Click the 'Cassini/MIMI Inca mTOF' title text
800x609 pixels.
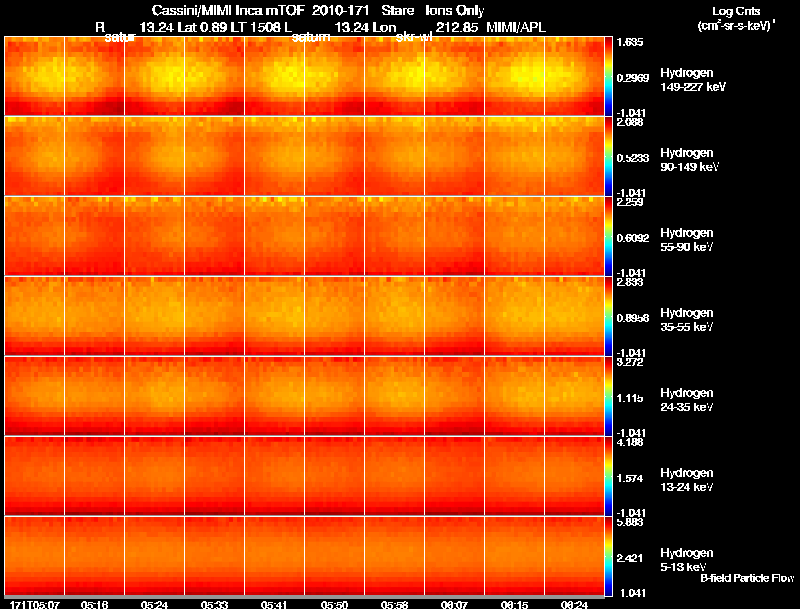click(x=228, y=10)
